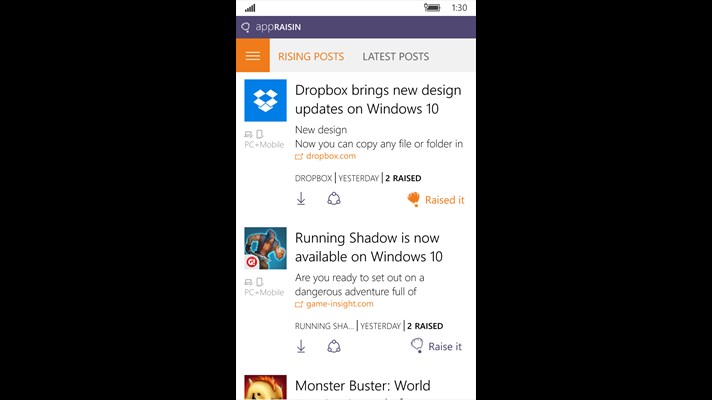Tap the signal strength status icon

[250, 8]
